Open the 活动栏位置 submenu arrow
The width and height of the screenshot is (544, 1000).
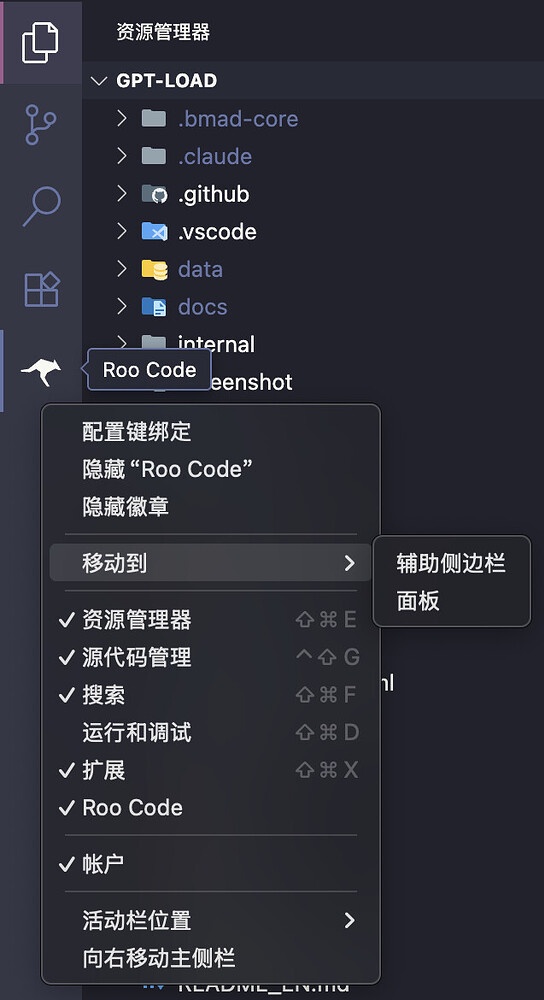[349, 920]
